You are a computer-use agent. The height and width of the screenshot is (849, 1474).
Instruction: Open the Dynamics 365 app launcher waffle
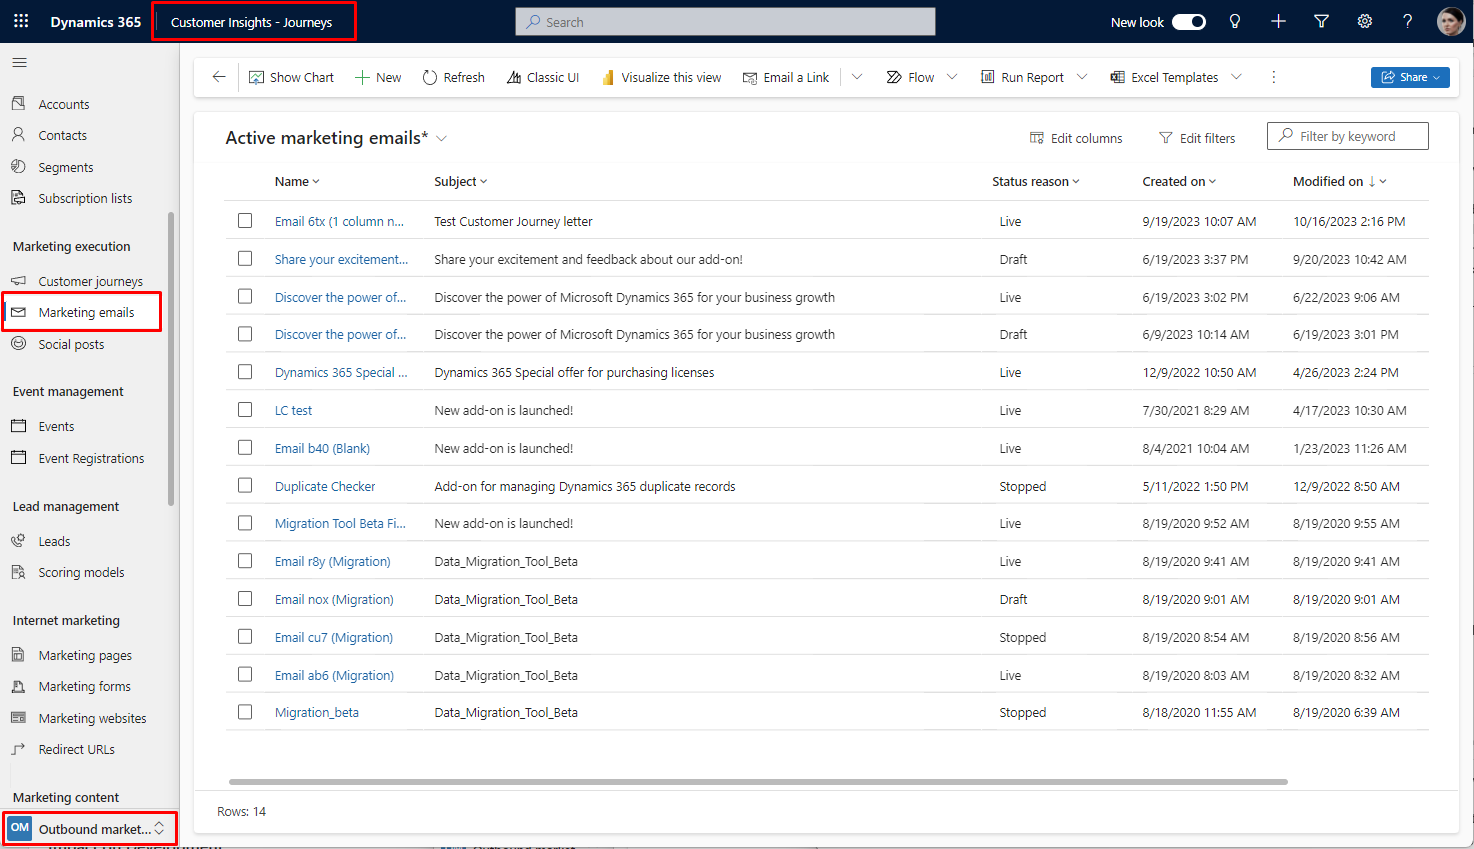click(x=21, y=21)
